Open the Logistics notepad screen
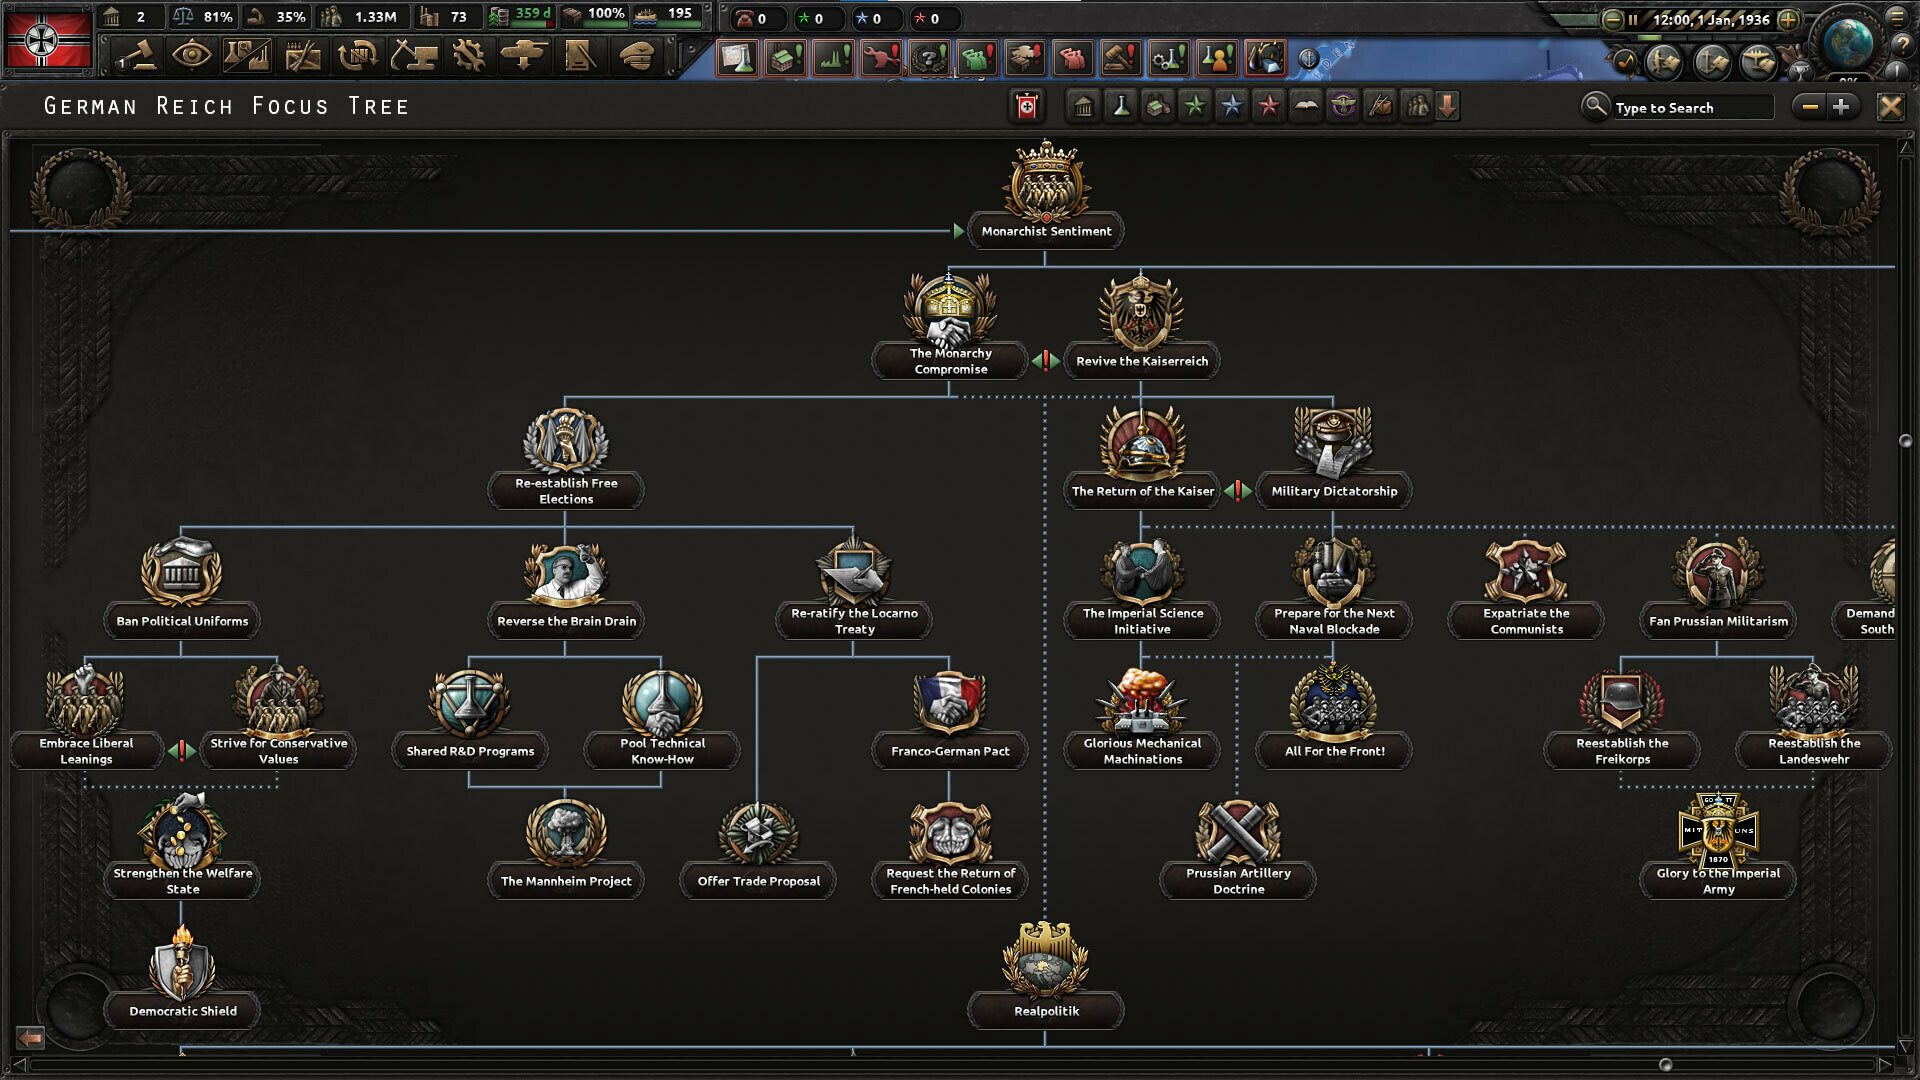Viewport: 1920px width, 1080px height. pos(579,55)
